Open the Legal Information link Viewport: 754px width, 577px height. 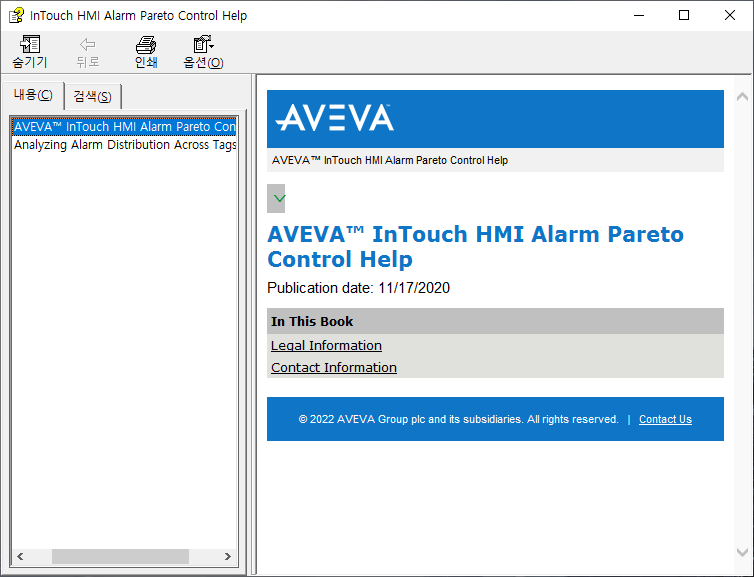click(326, 345)
